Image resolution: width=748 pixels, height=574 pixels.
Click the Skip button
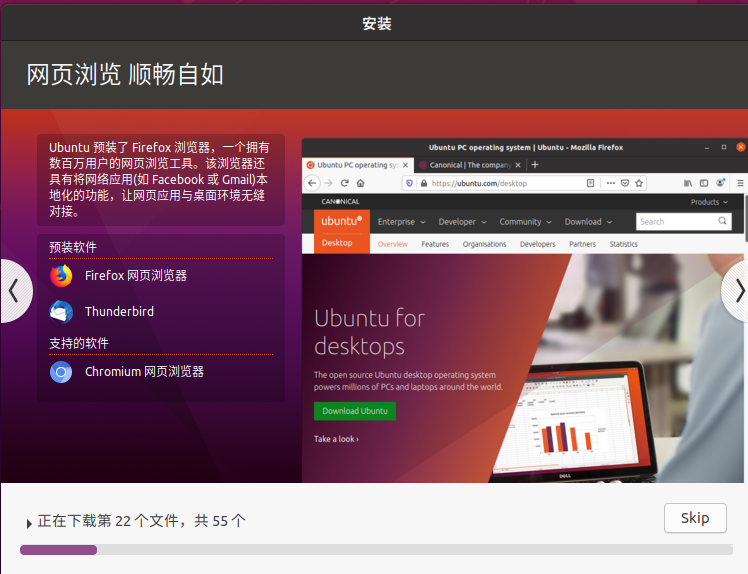pyautogui.click(x=695, y=518)
